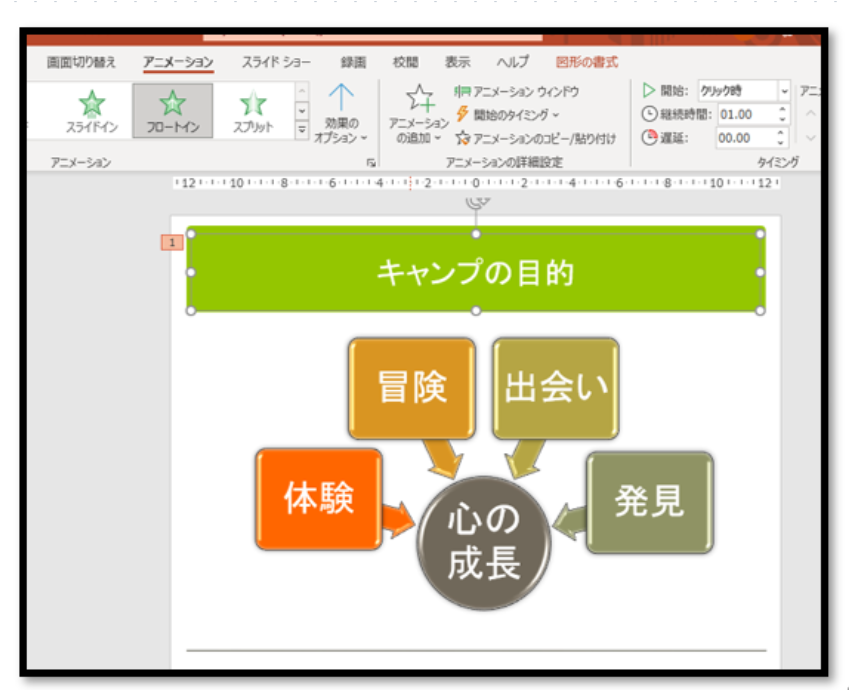Click the 継続時間 01.00 field
Viewport: 850px width, 691px height.
[x=748, y=114]
